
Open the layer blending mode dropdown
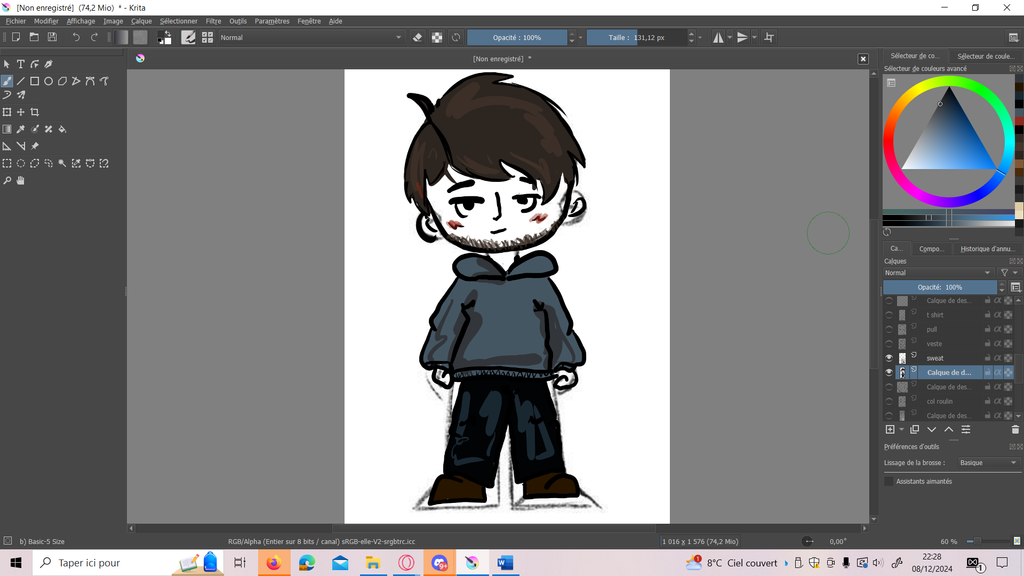tap(938, 272)
